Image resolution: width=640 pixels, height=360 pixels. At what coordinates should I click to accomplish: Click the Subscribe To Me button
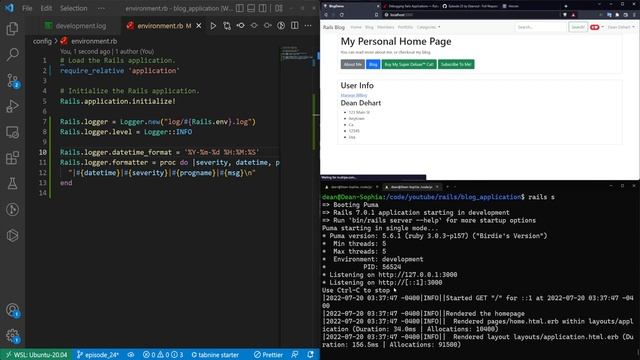pos(456,64)
